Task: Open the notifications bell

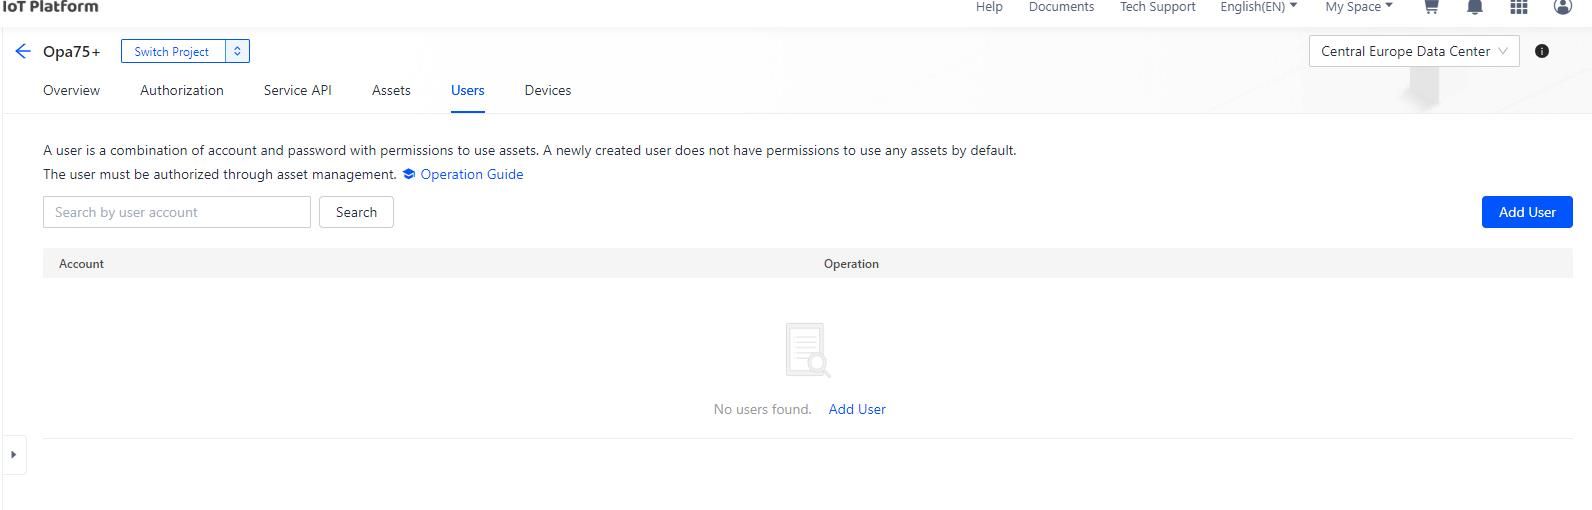Action: click(1474, 7)
